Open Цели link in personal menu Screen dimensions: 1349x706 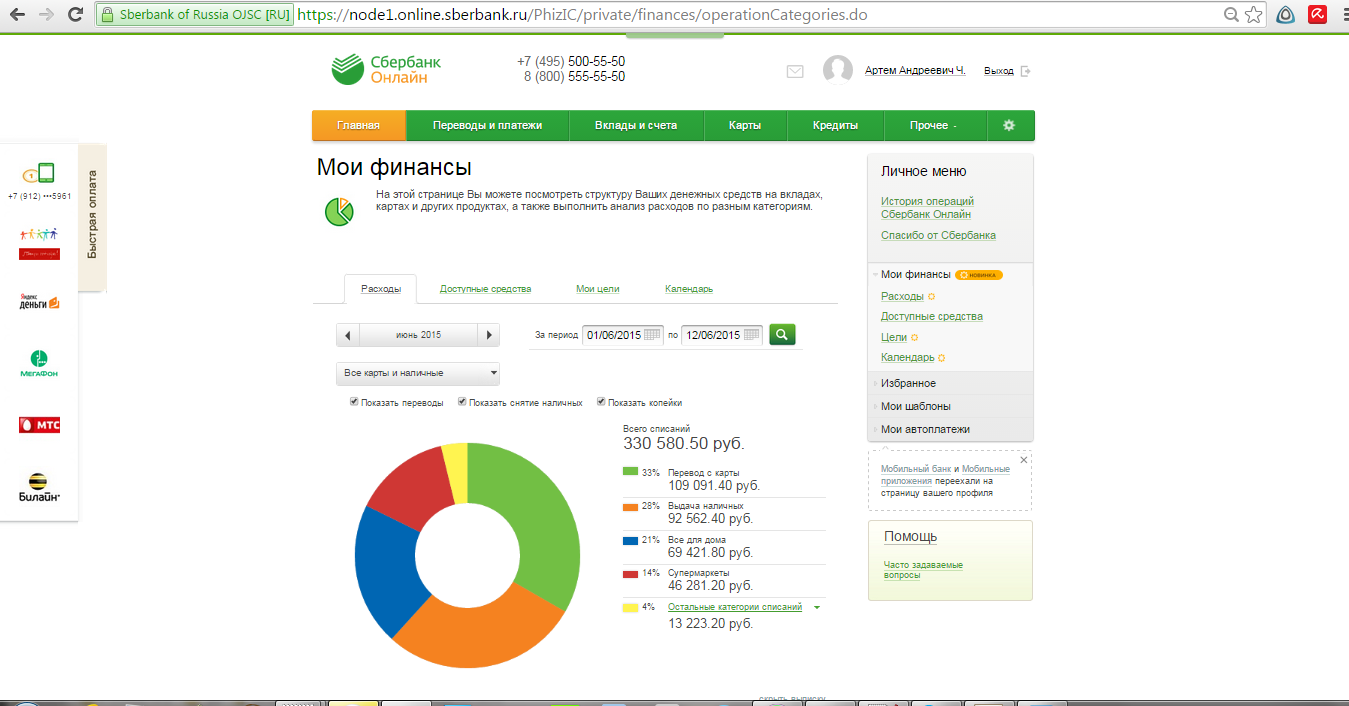894,337
